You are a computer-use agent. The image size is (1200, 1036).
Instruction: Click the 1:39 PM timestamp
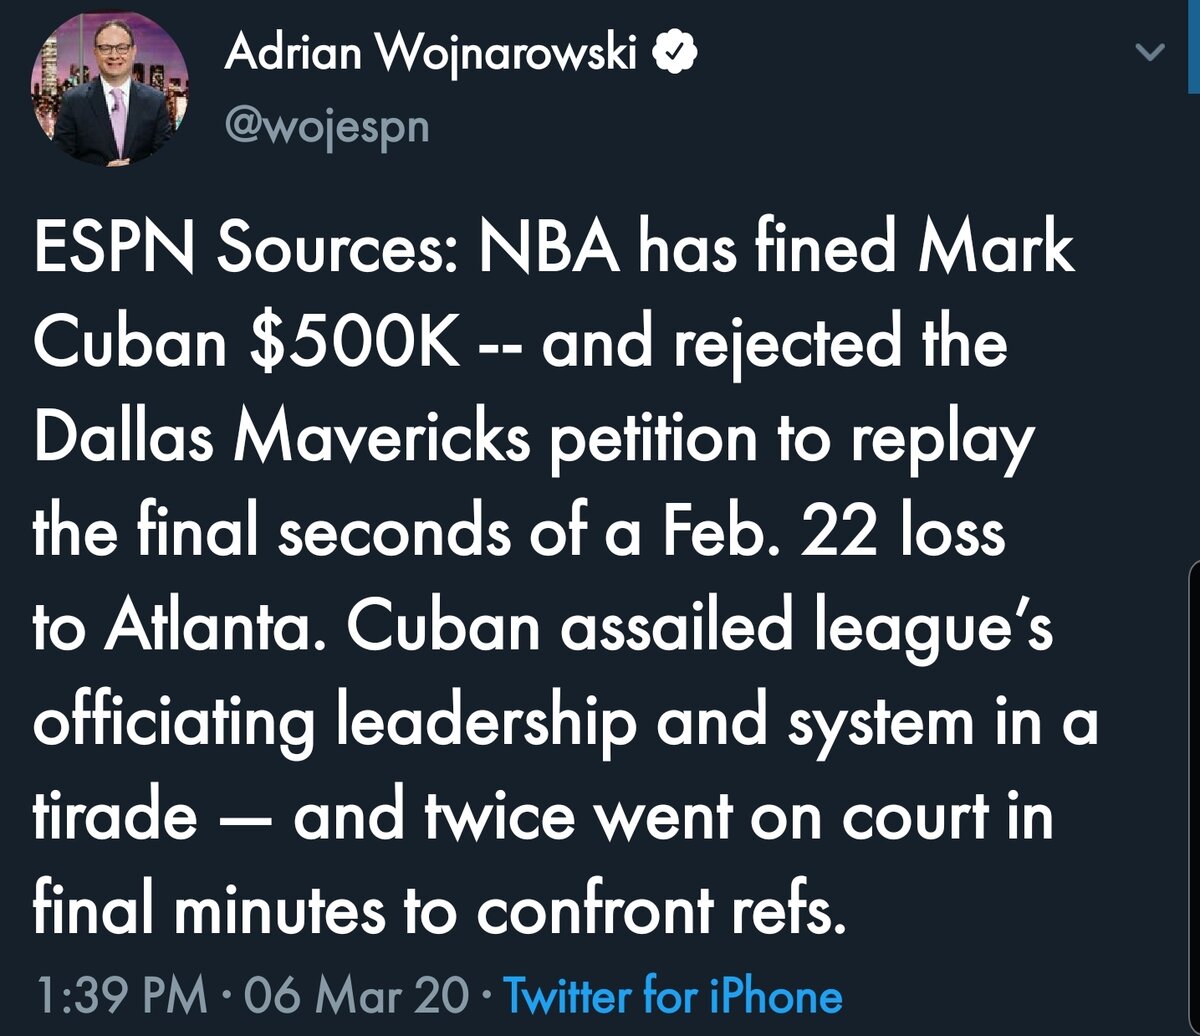[120, 996]
